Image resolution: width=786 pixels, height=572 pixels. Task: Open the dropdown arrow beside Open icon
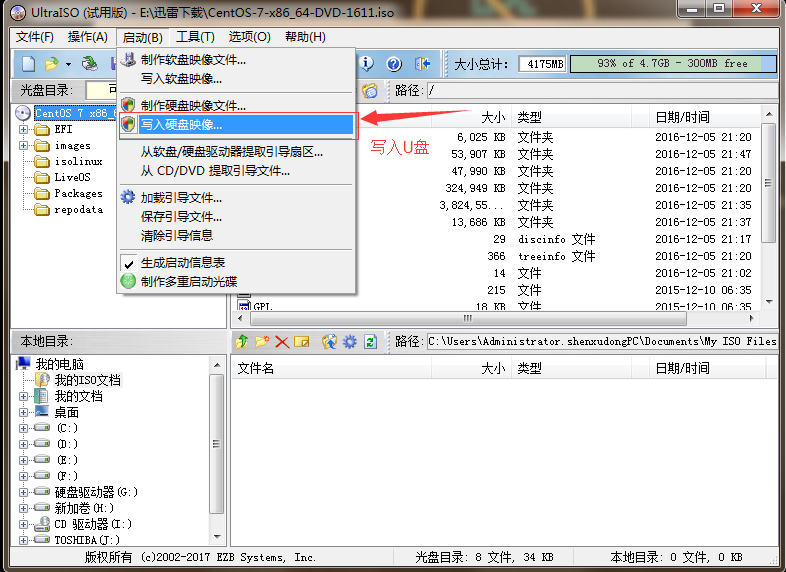(68, 64)
